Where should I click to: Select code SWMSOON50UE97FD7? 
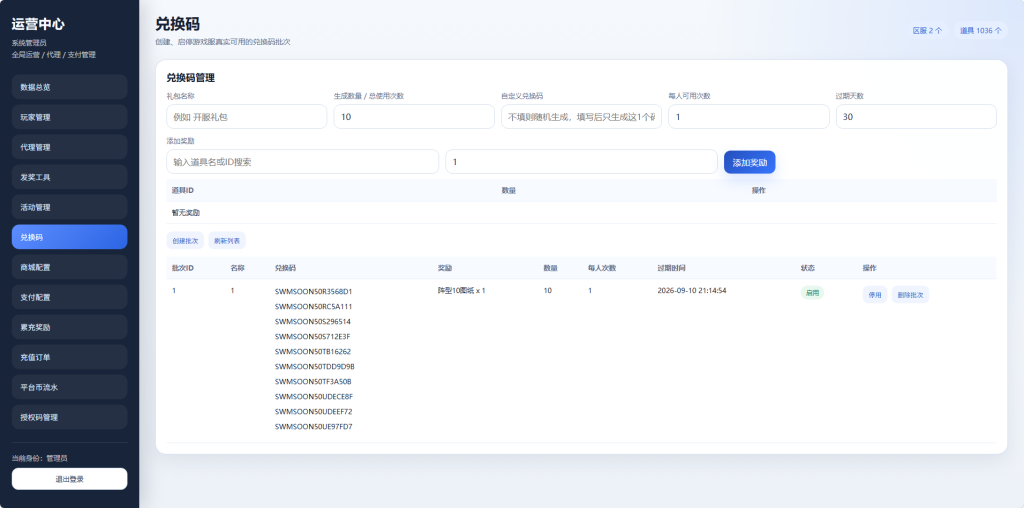point(313,426)
